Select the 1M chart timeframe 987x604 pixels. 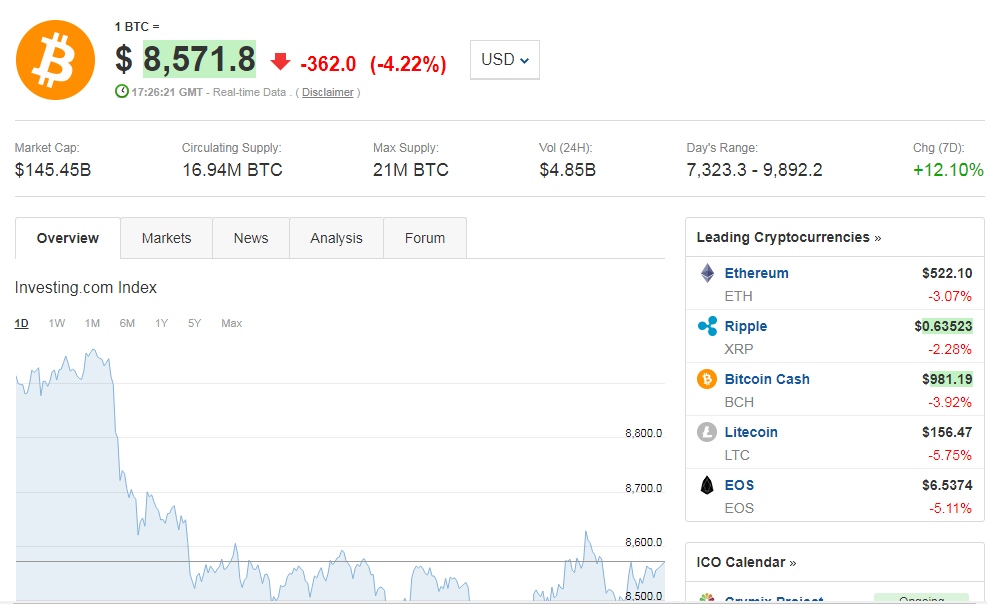point(92,323)
